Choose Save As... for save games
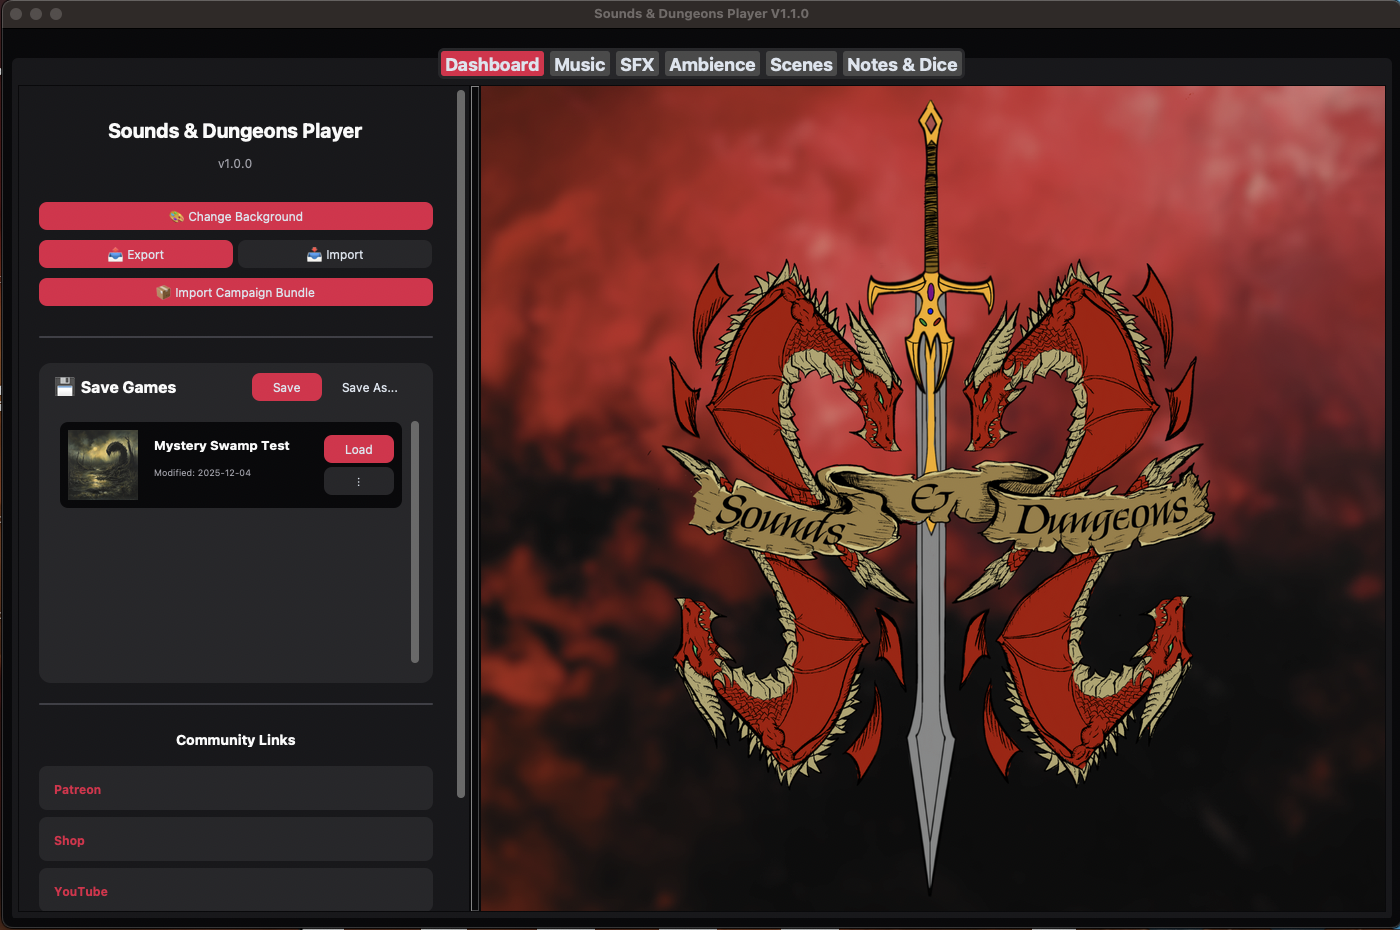The image size is (1400, 930). (370, 387)
